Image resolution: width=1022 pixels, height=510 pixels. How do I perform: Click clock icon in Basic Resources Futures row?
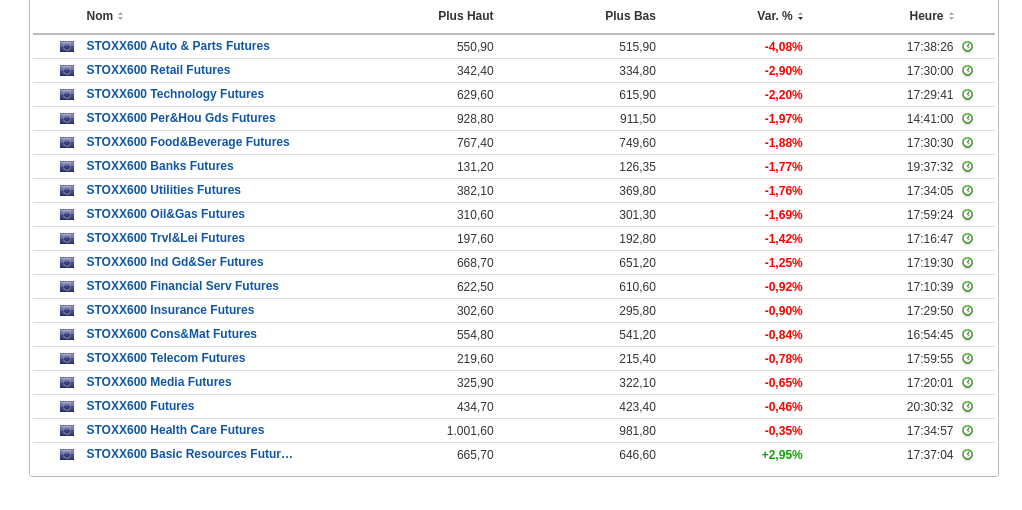[x=967, y=455]
